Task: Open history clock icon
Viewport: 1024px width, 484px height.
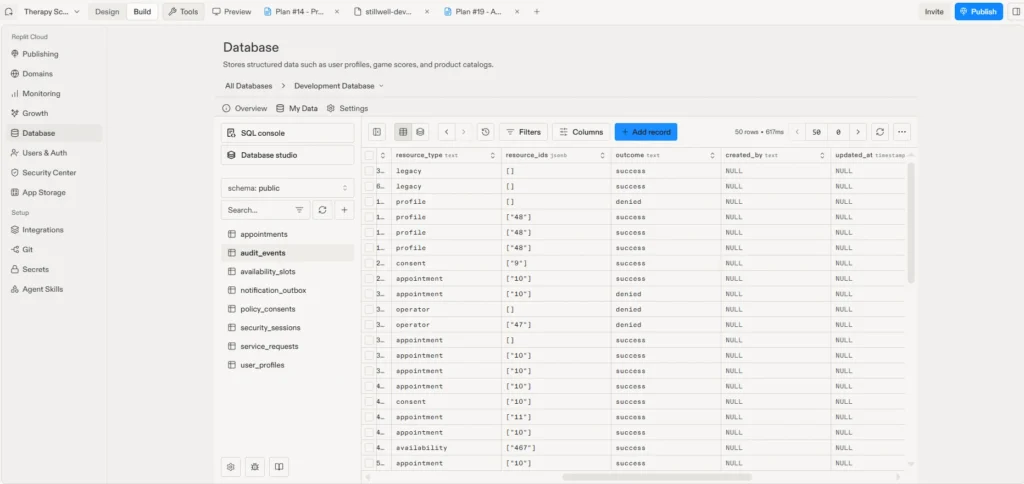Action: [x=485, y=132]
